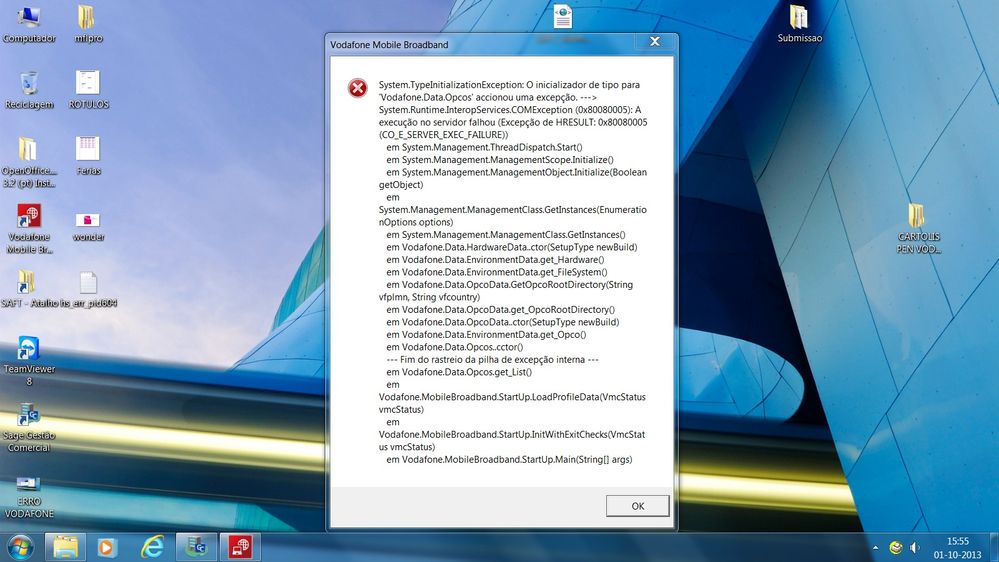Expand hidden system tray icons arrow
Image resolution: width=999 pixels, height=562 pixels.
click(877, 547)
